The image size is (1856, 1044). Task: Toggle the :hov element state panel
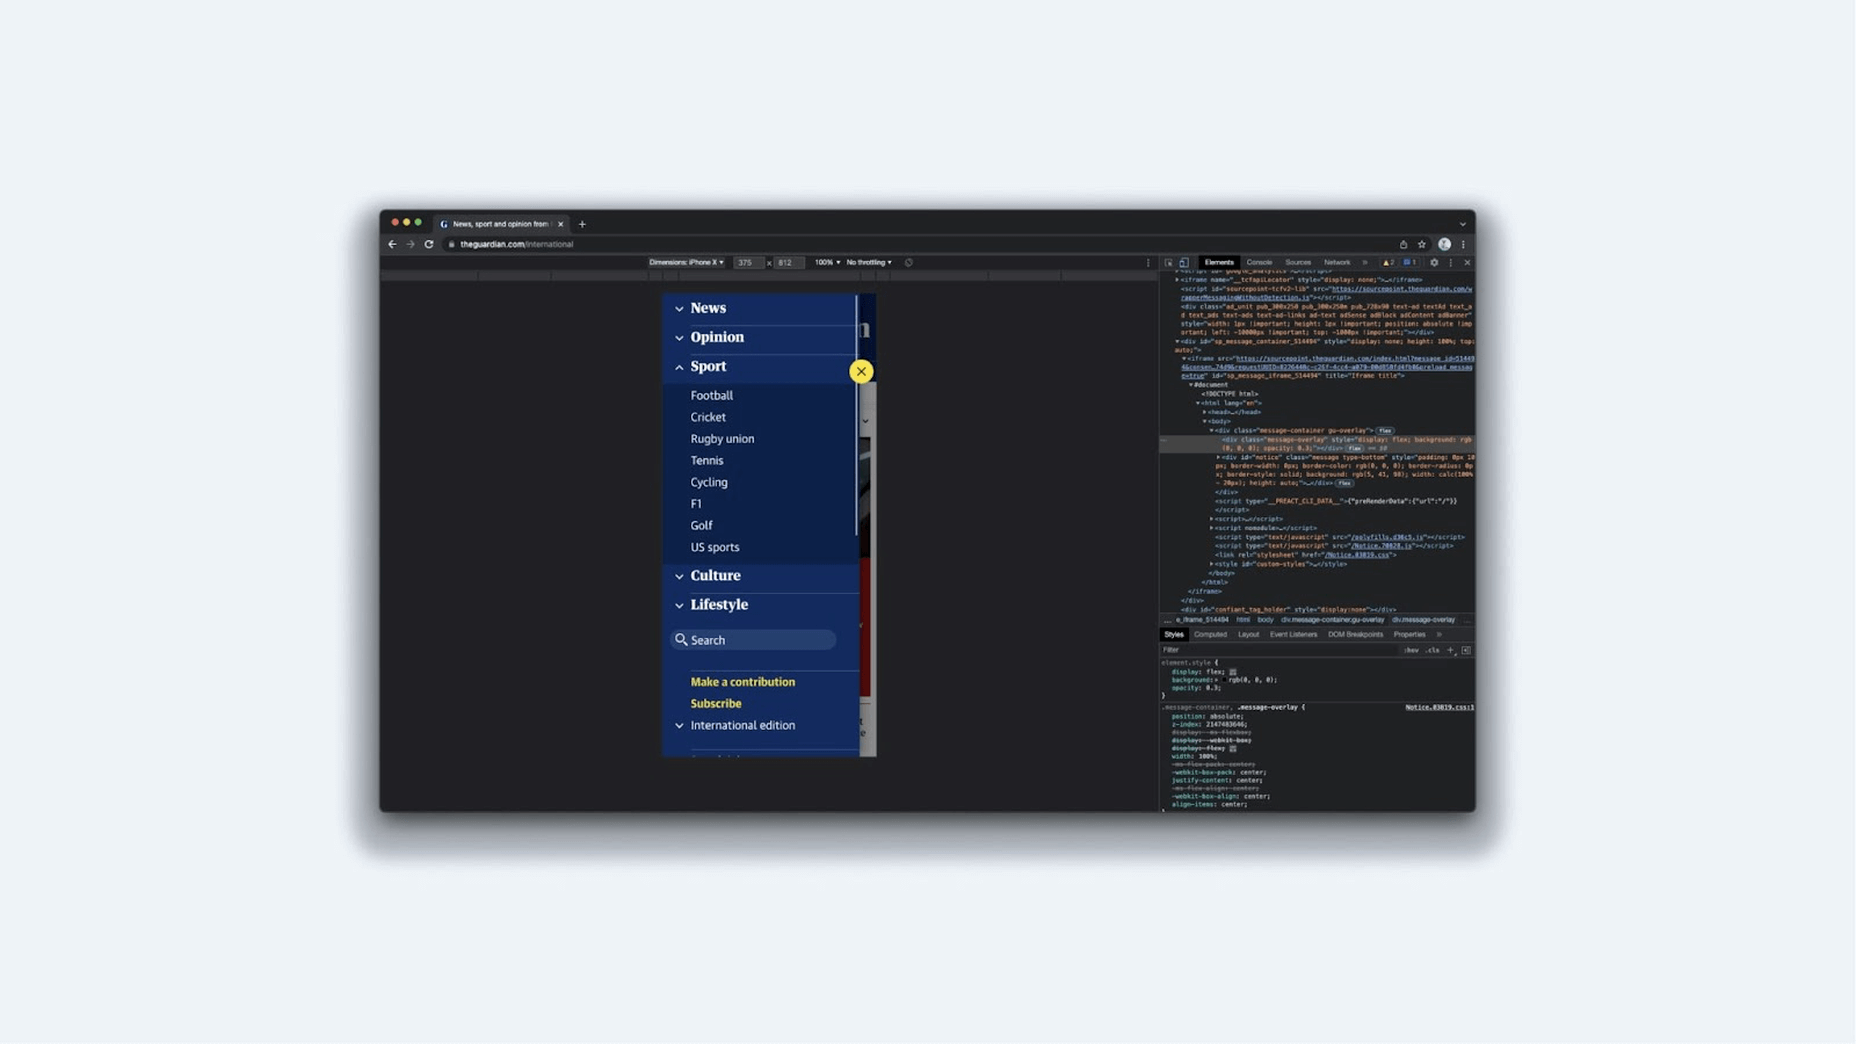click(x=1411, y=650)
